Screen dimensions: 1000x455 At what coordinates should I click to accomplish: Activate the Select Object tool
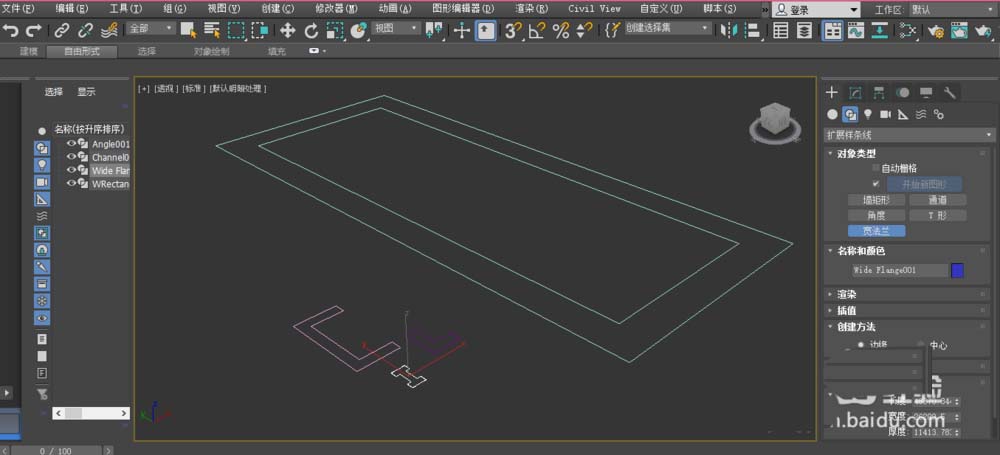189,30
